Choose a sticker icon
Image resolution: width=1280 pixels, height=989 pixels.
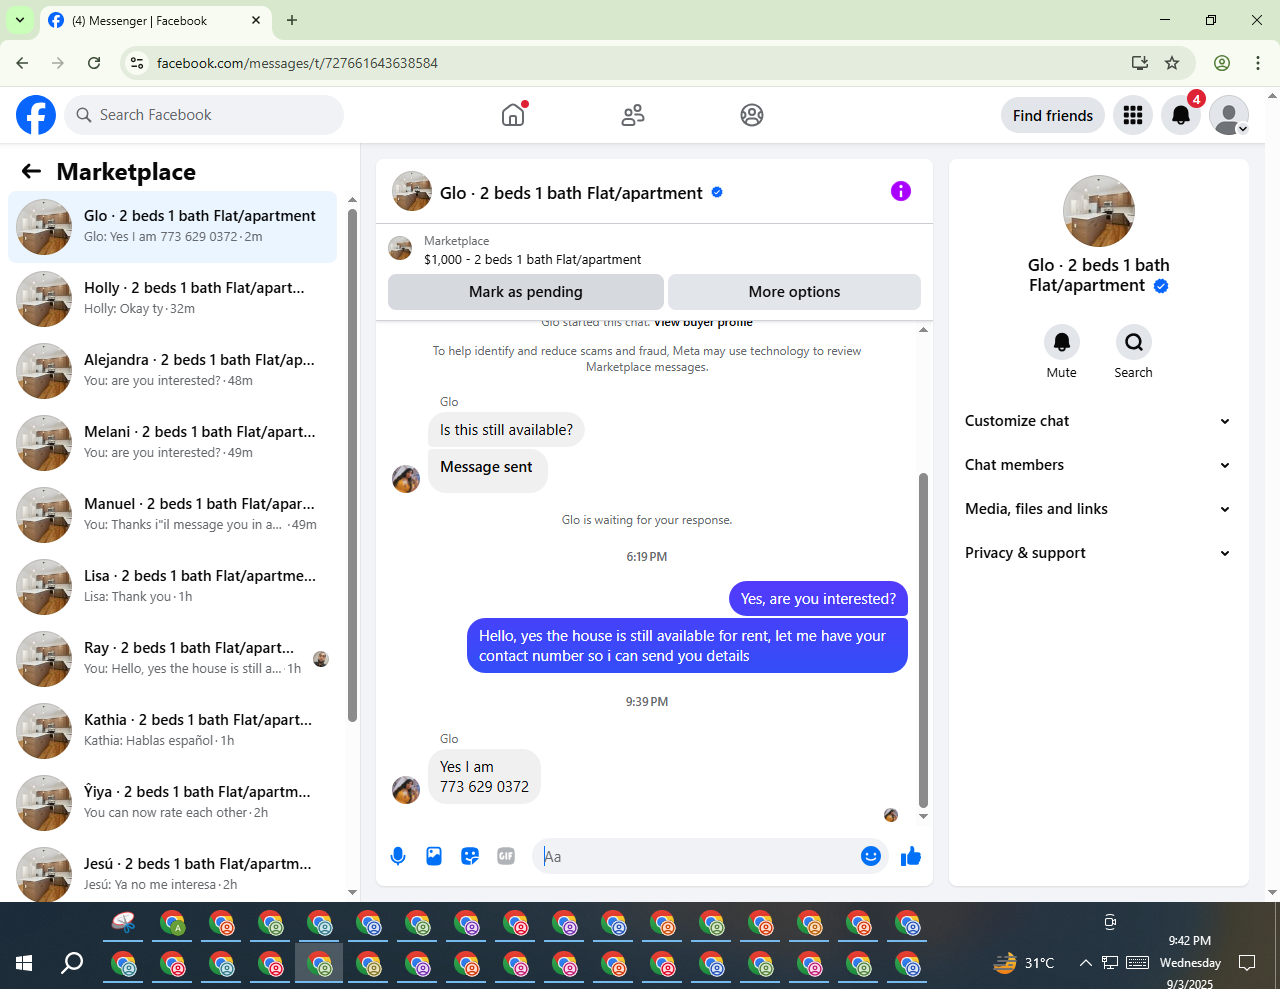tap(470, 856)
